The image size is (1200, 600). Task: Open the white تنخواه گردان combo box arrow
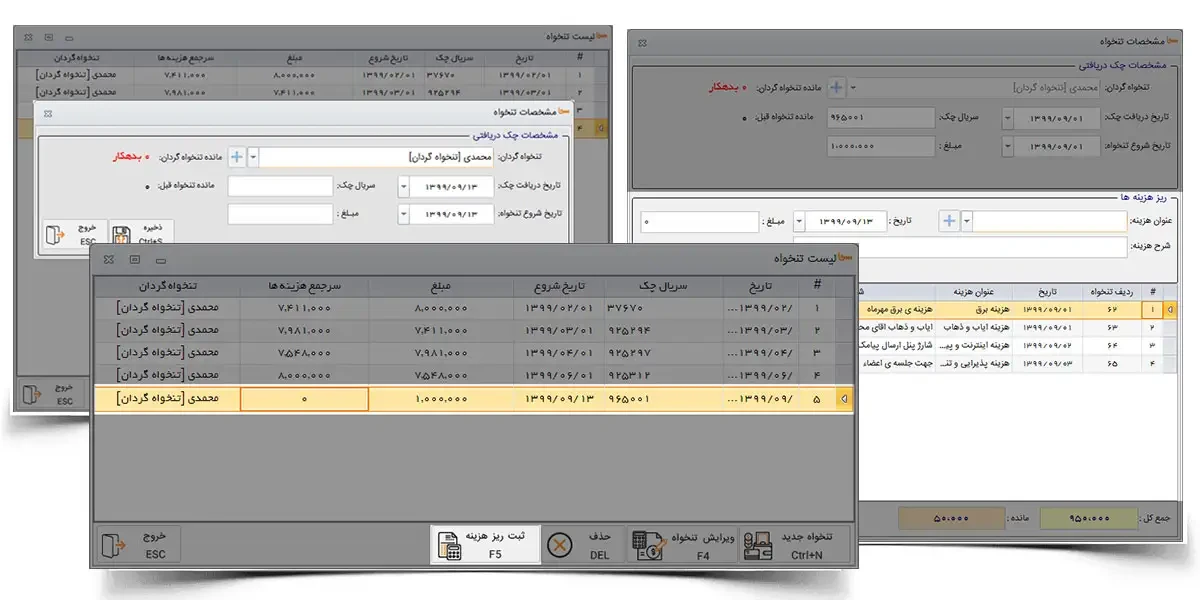(254, 157)
